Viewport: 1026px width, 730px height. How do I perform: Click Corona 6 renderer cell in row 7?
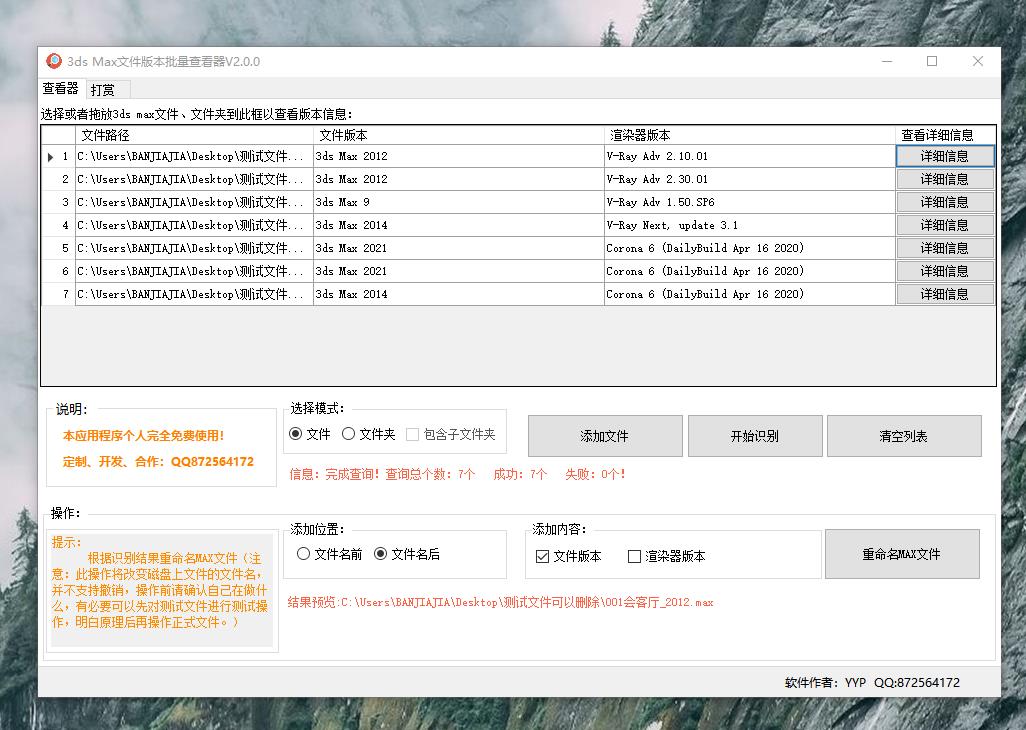(750, 294)
